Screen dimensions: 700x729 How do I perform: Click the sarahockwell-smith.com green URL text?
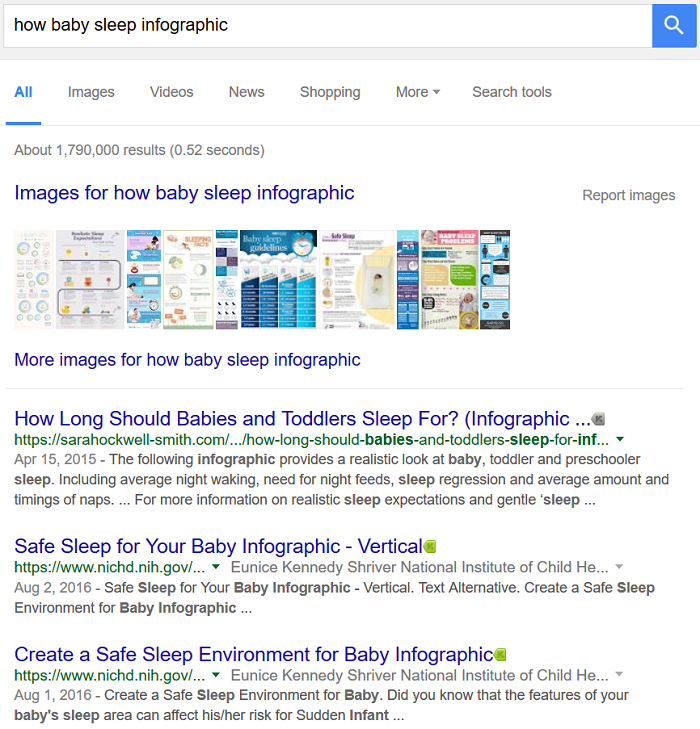[311, 439]
